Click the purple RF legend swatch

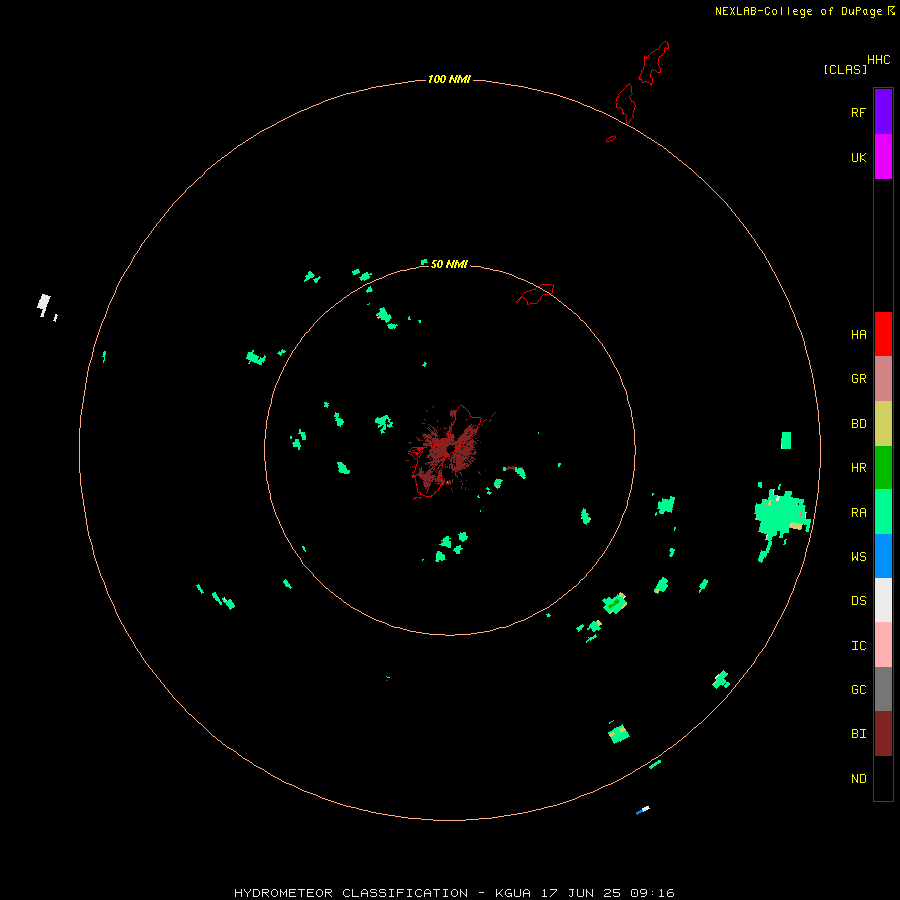click(x=883, y=112)
